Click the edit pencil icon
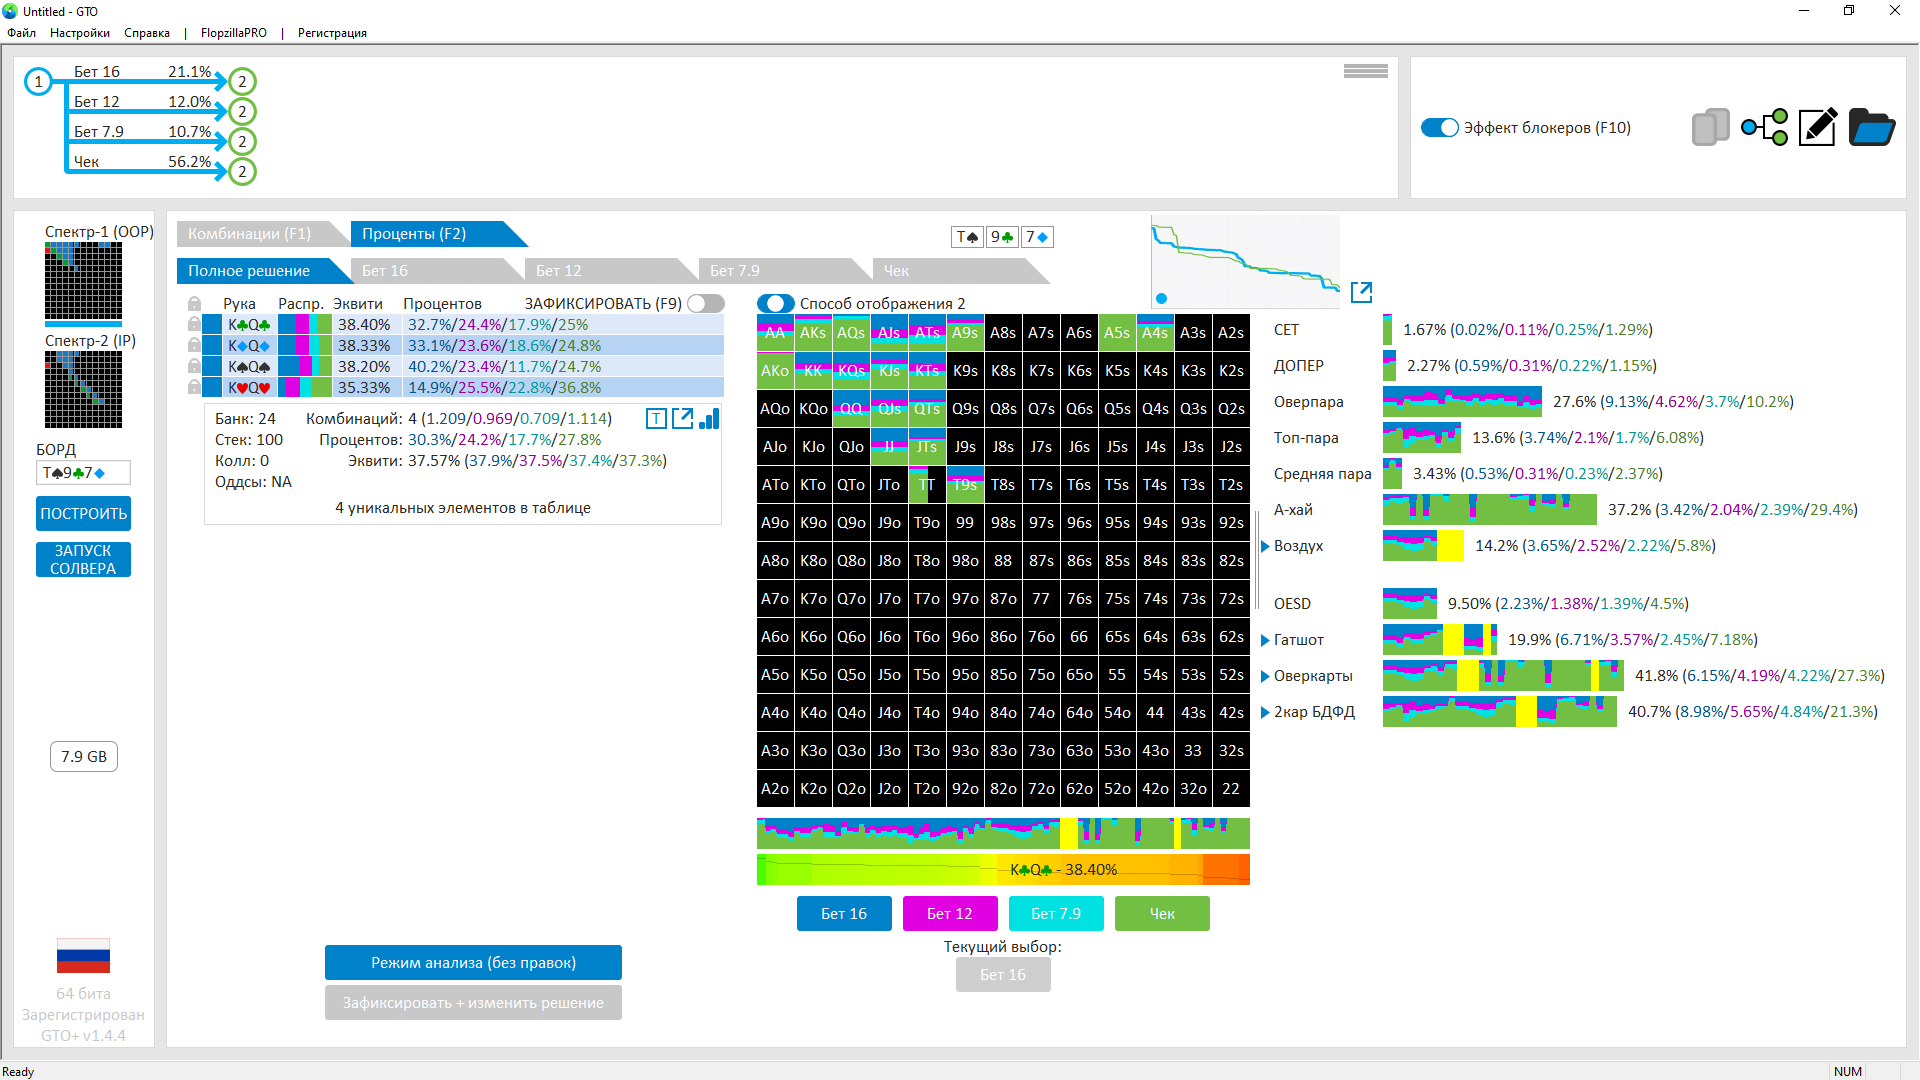The height and width of the screenshot is (1080, 1920). (1817, 127)
